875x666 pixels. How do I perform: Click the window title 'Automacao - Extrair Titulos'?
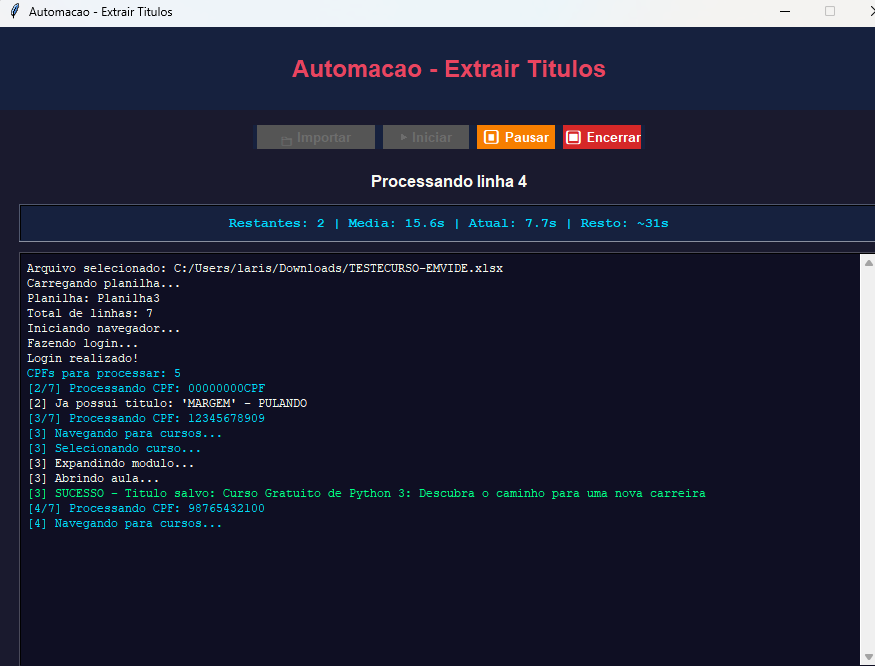pyautogui.click(x=100, y=12)
